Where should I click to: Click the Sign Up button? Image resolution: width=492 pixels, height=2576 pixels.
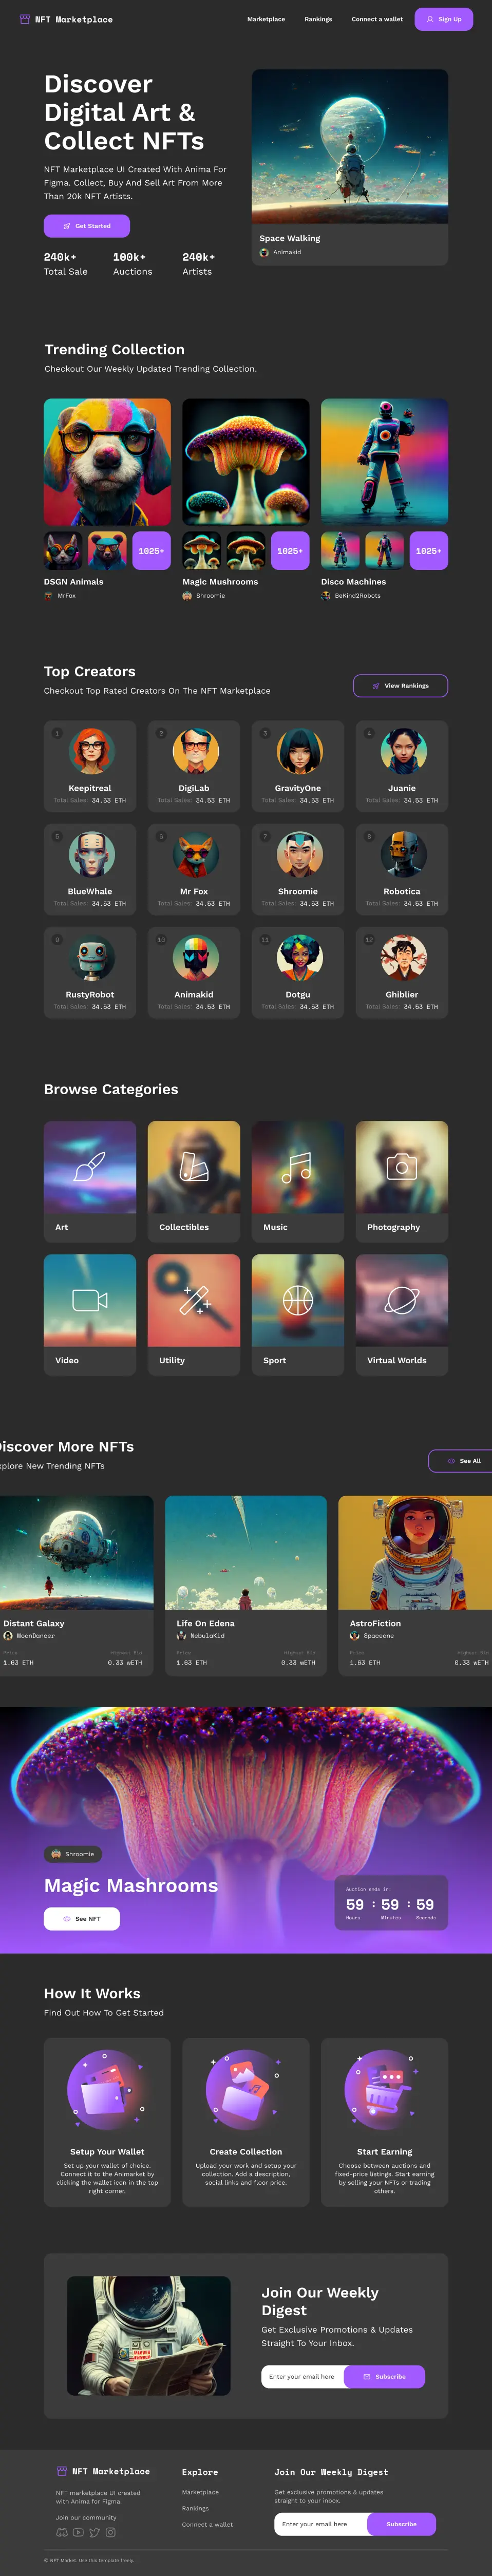pos(444,19)
